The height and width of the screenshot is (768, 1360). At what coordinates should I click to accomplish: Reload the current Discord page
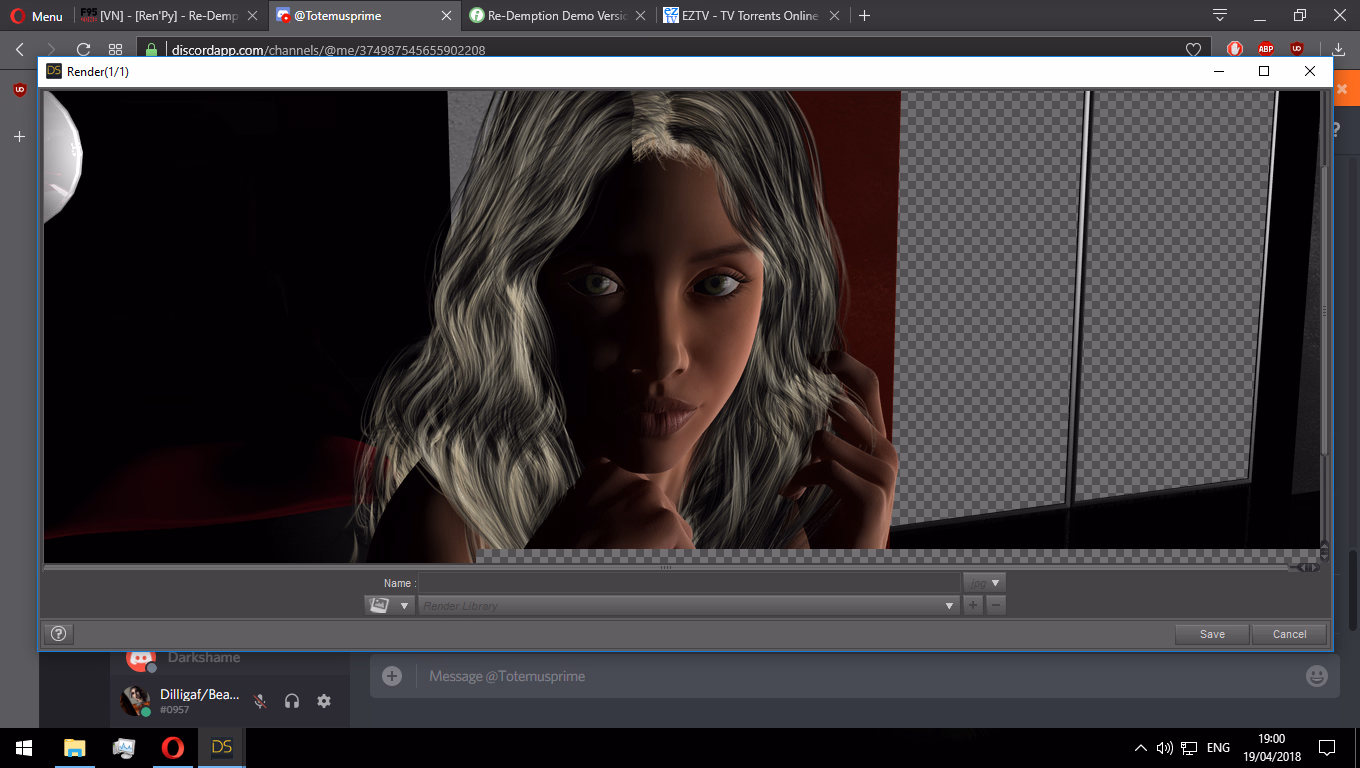tap(84, 49)
